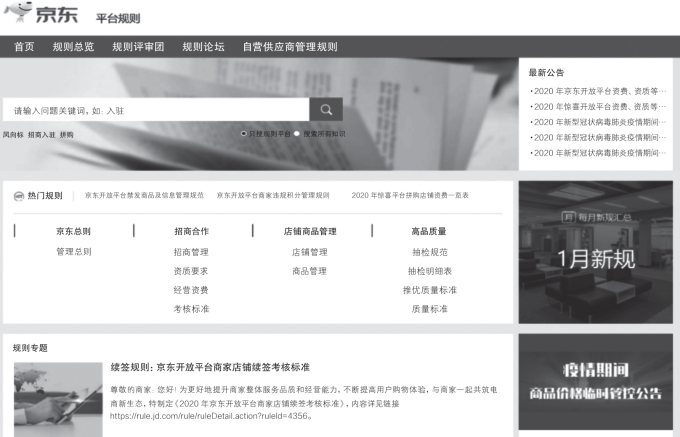
Task: Open 2020年惊喜平台拼购店铺资费一览表 link
Action: [x=410, y=195]
